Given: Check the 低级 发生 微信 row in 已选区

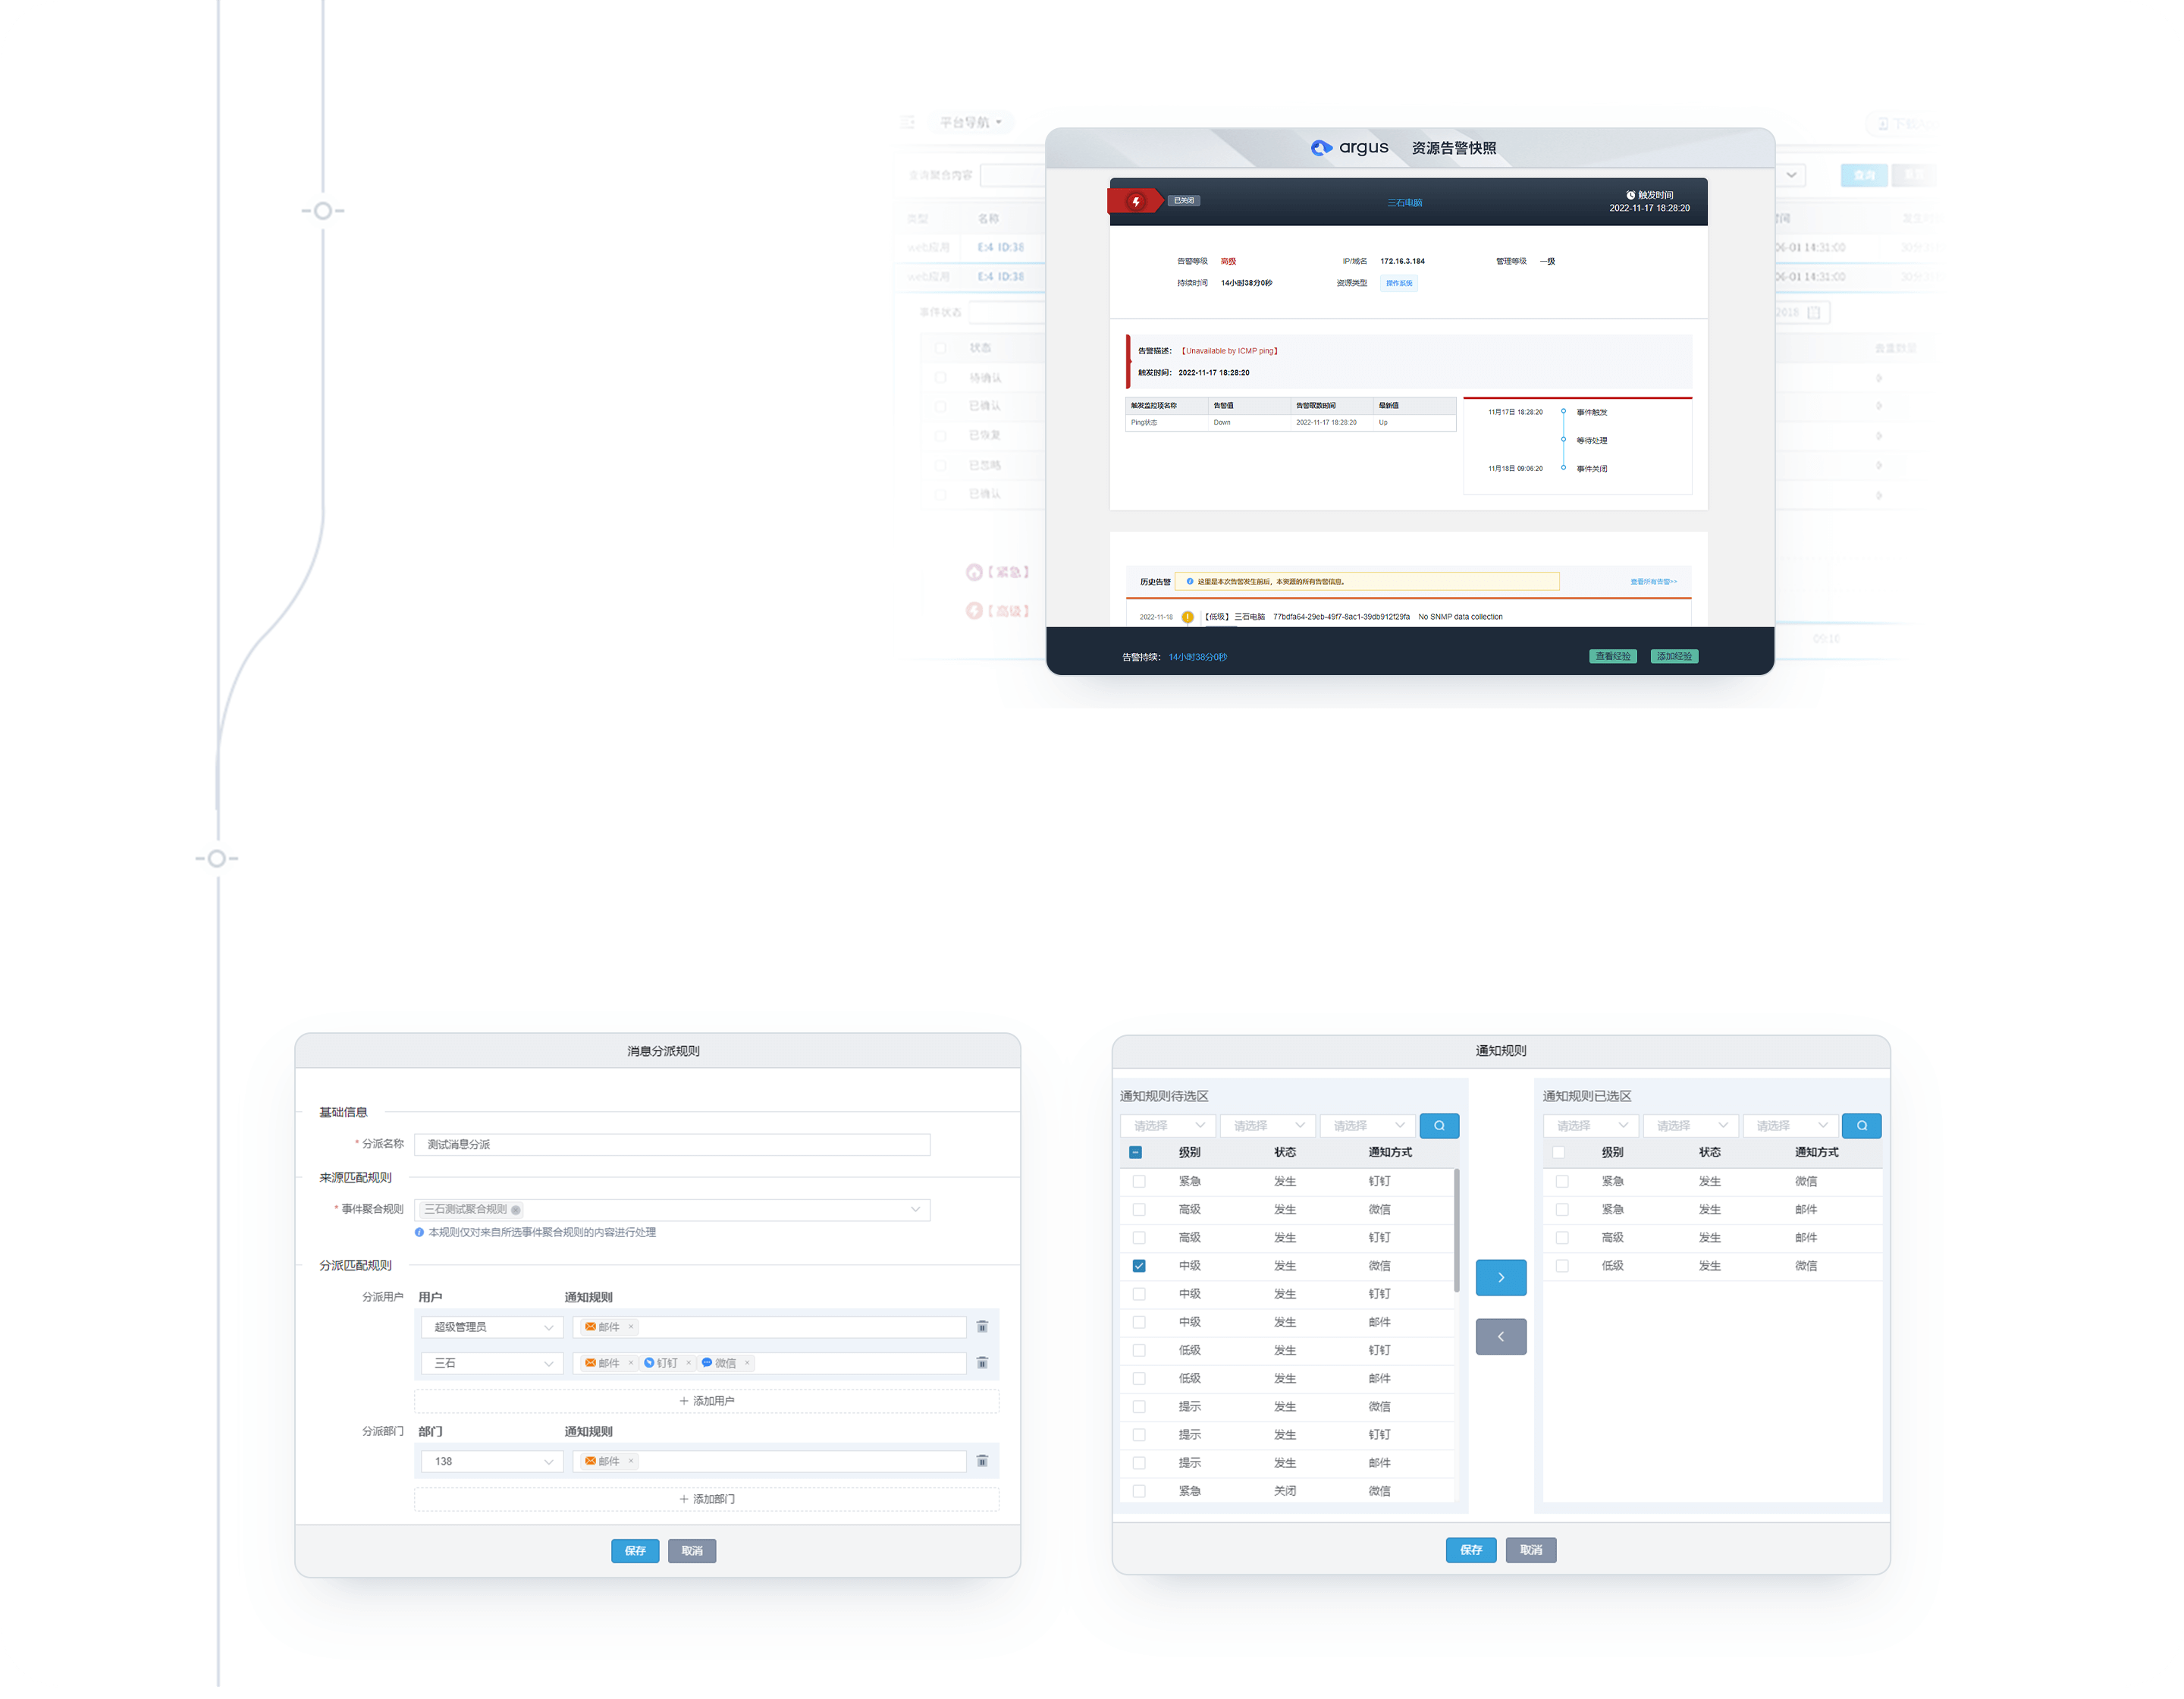Looking at the screenshot, I should coord(1562,1266).
